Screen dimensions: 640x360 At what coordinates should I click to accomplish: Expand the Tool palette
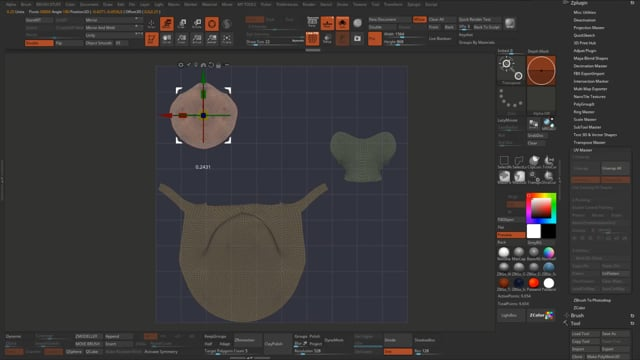click(575, 323)
